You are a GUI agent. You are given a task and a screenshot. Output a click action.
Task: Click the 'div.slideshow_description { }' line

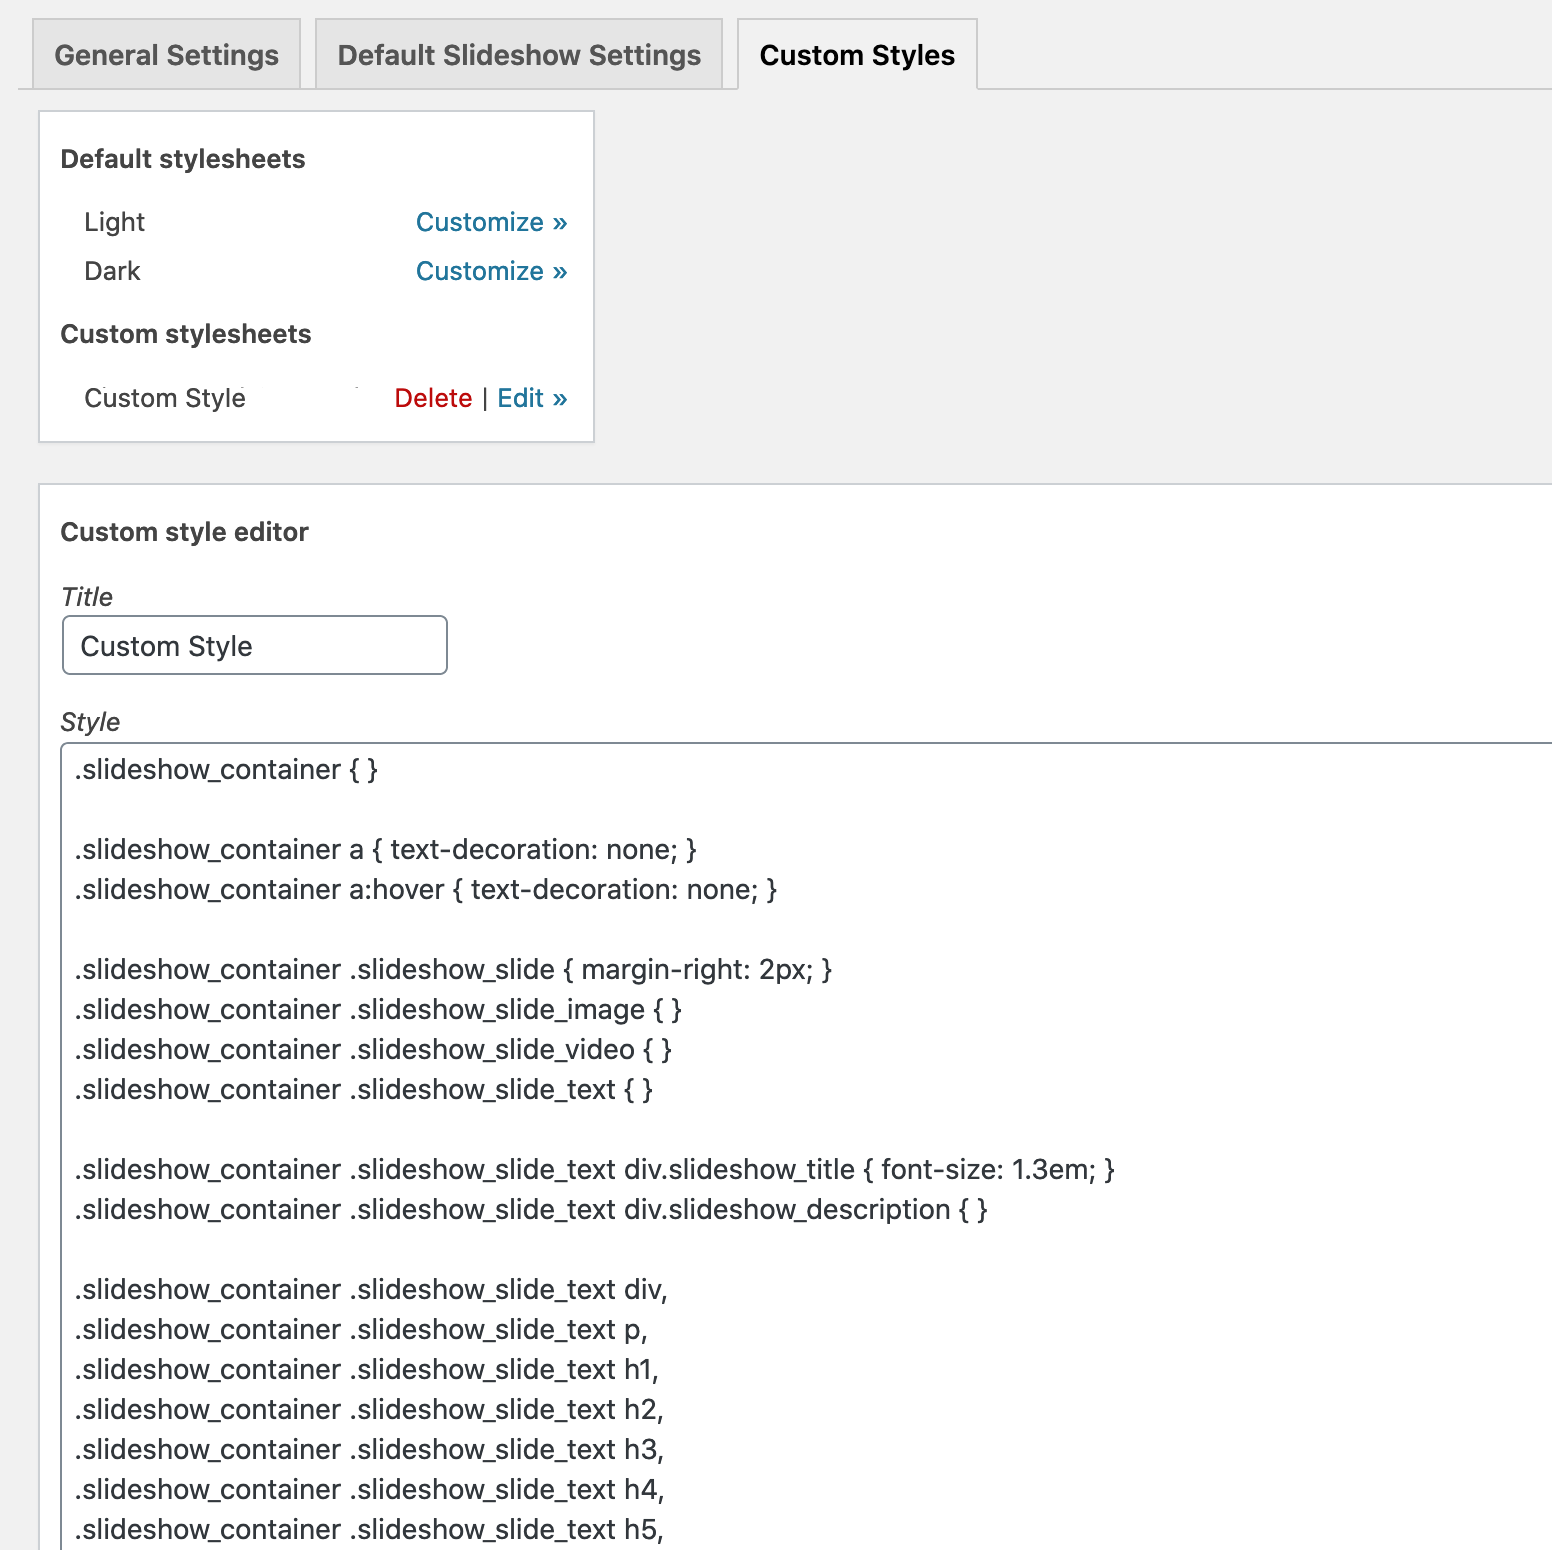pyautogui.click(x=531, y=1210)
